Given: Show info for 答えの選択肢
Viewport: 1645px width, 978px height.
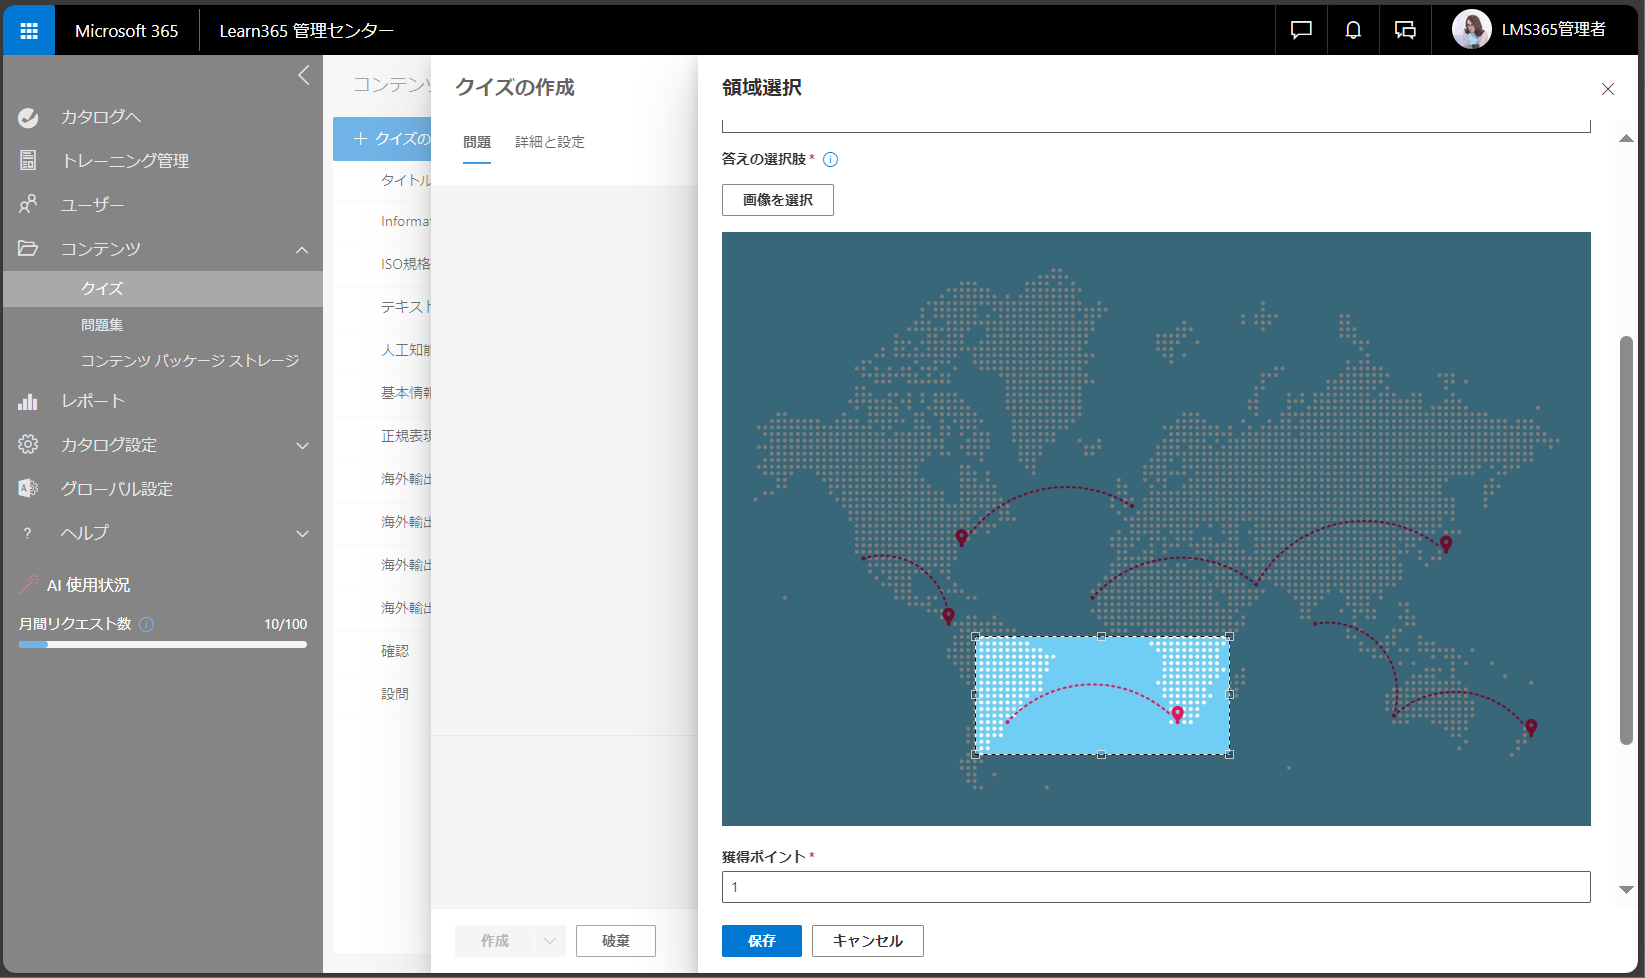Looking at the screenshot, I should (x=830, y=159).
